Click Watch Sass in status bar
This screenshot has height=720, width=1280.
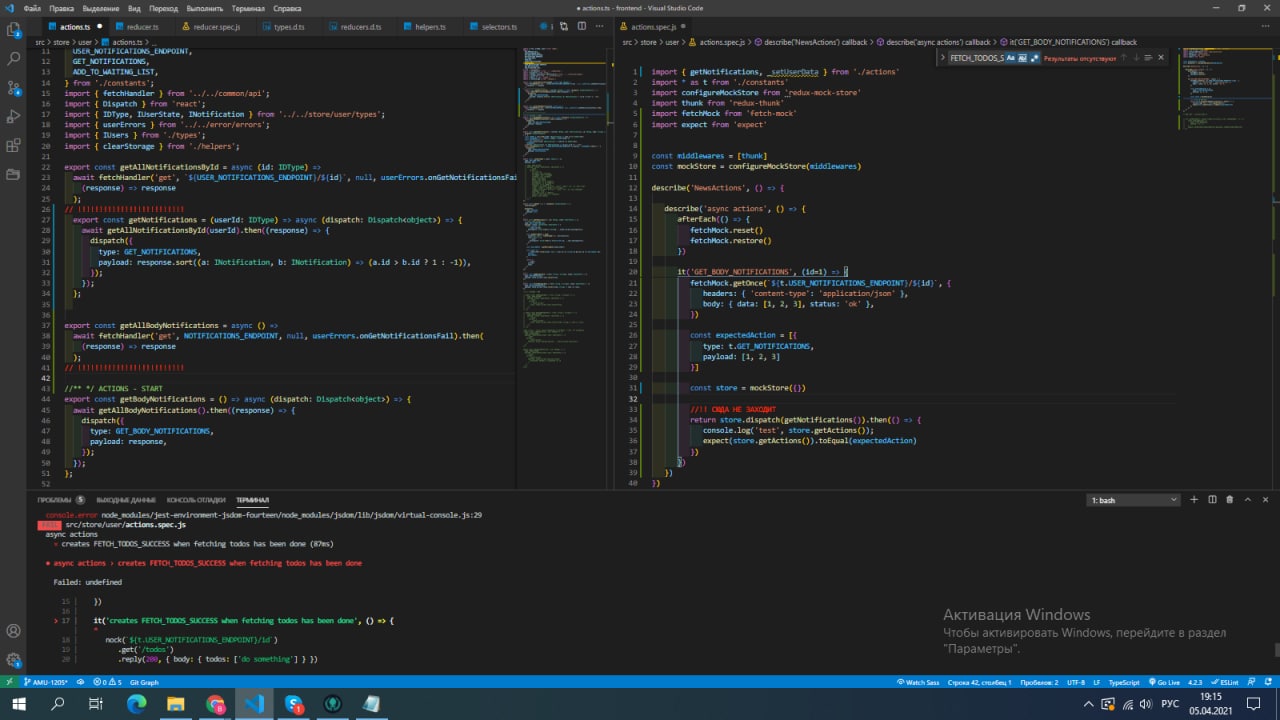(x=917, y=682)
